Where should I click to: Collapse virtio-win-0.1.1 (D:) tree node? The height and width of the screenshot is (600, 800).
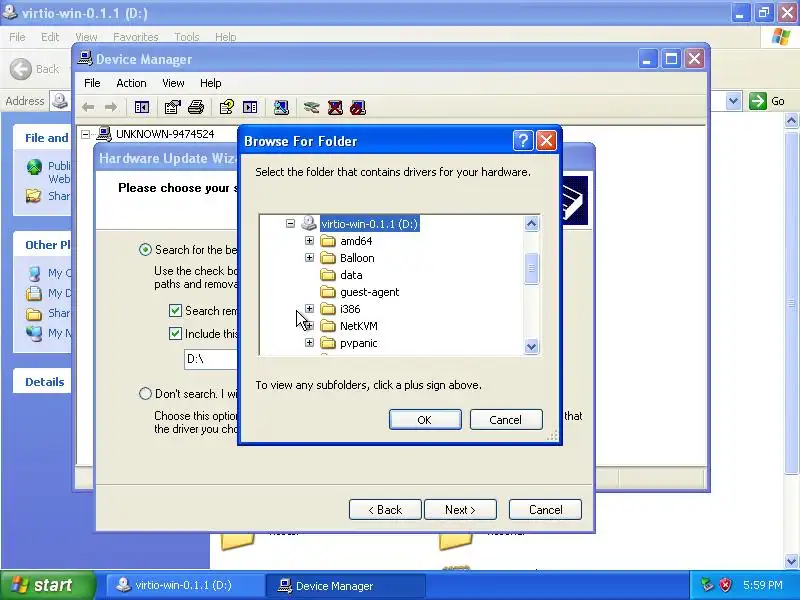click(x=290, y=223)
